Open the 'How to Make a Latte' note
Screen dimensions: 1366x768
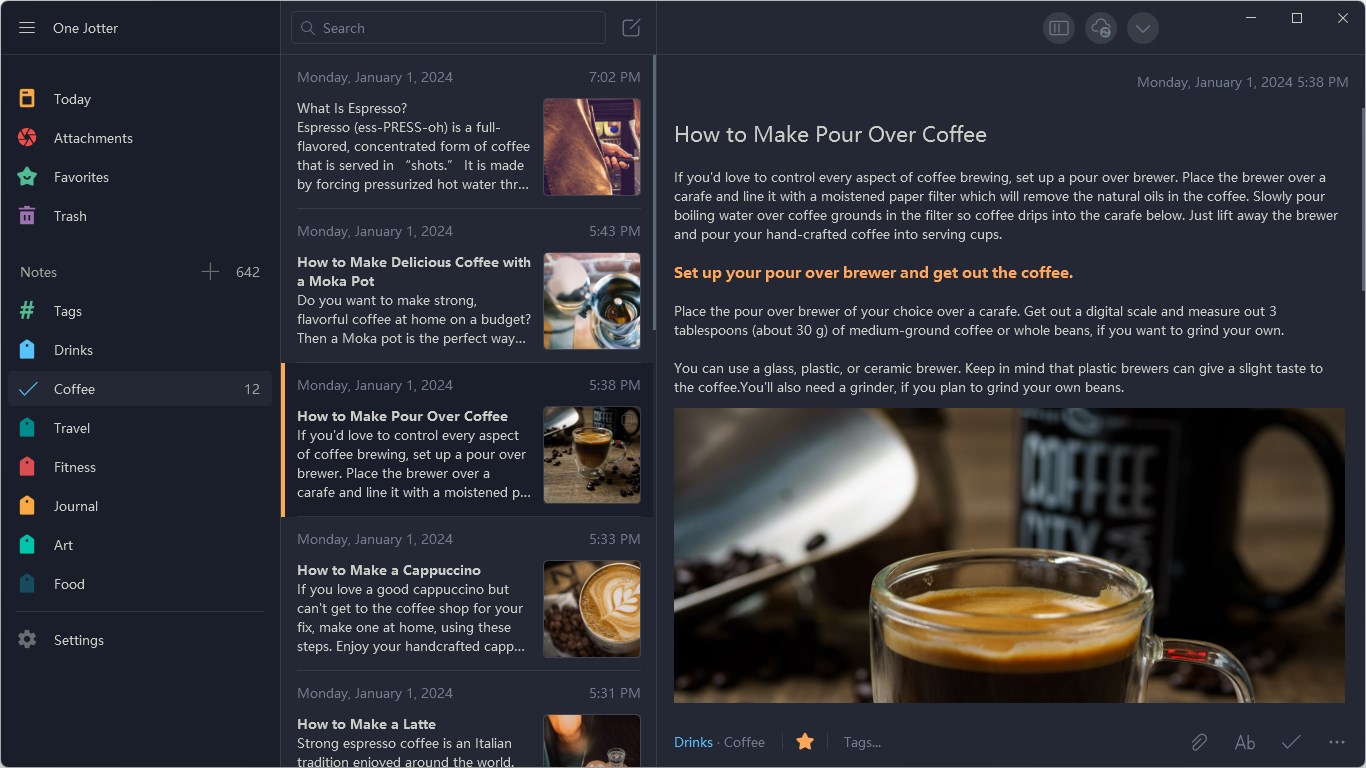click(x=468, y=720)
